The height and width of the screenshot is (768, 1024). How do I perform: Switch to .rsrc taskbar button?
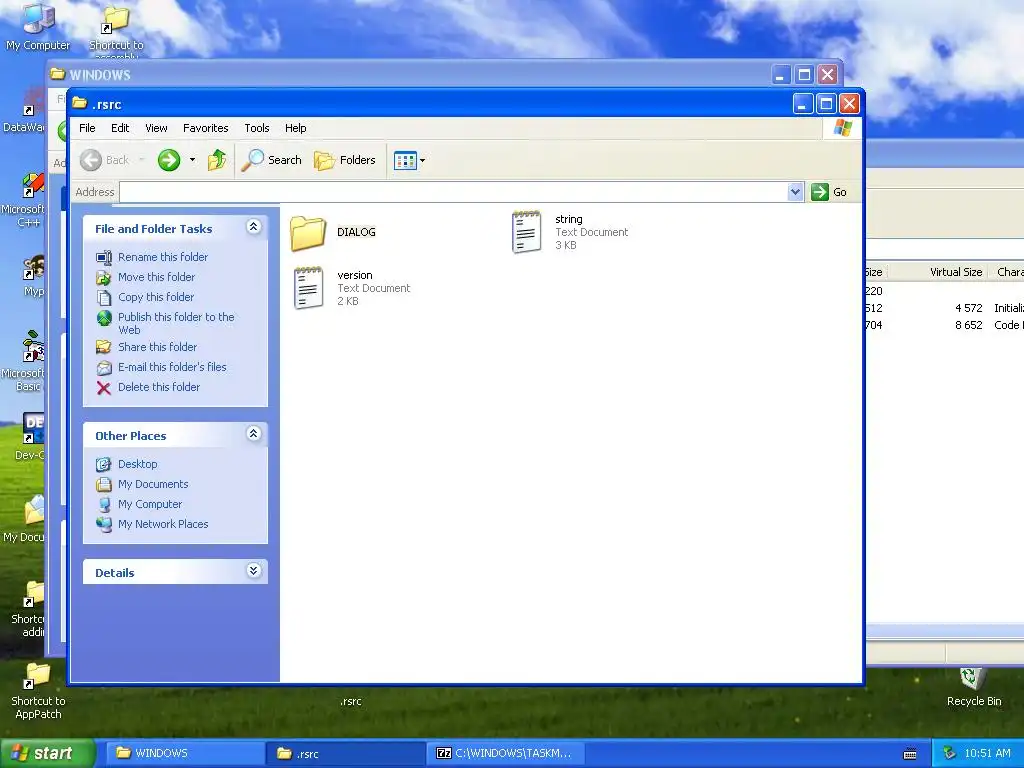click(346, 754)
